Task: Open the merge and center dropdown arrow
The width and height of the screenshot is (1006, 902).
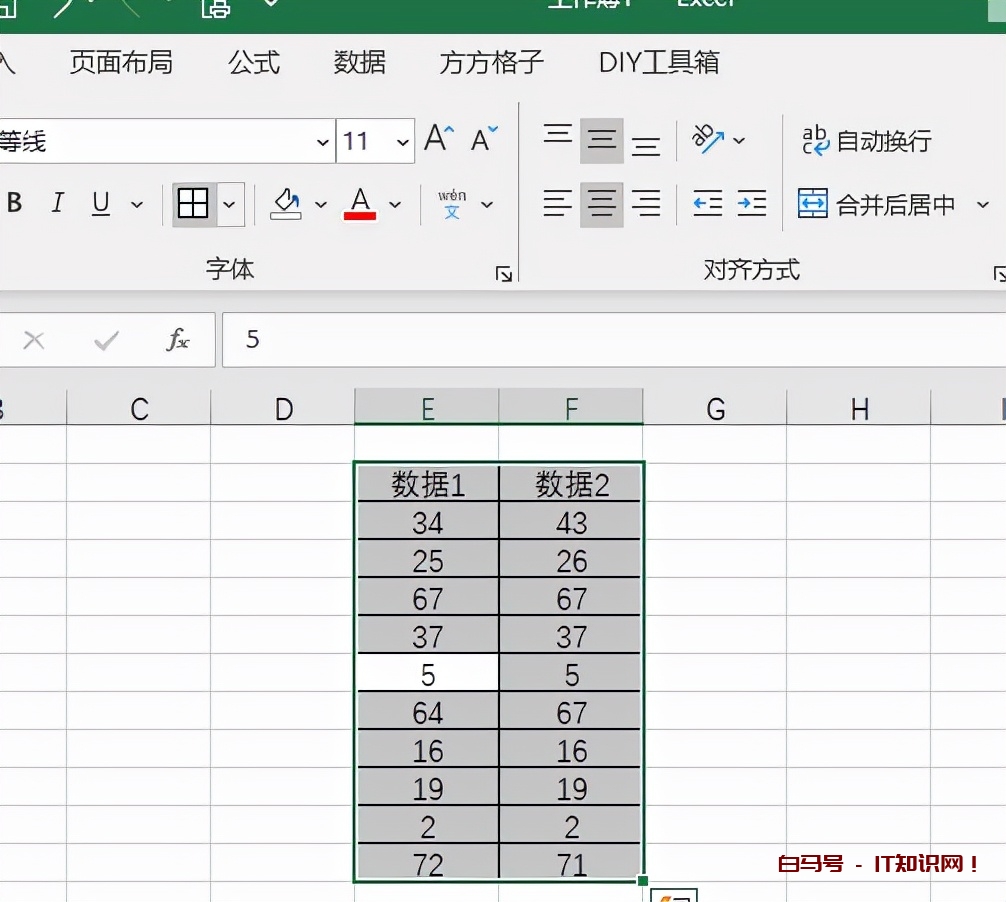Action: pos(982,205)
